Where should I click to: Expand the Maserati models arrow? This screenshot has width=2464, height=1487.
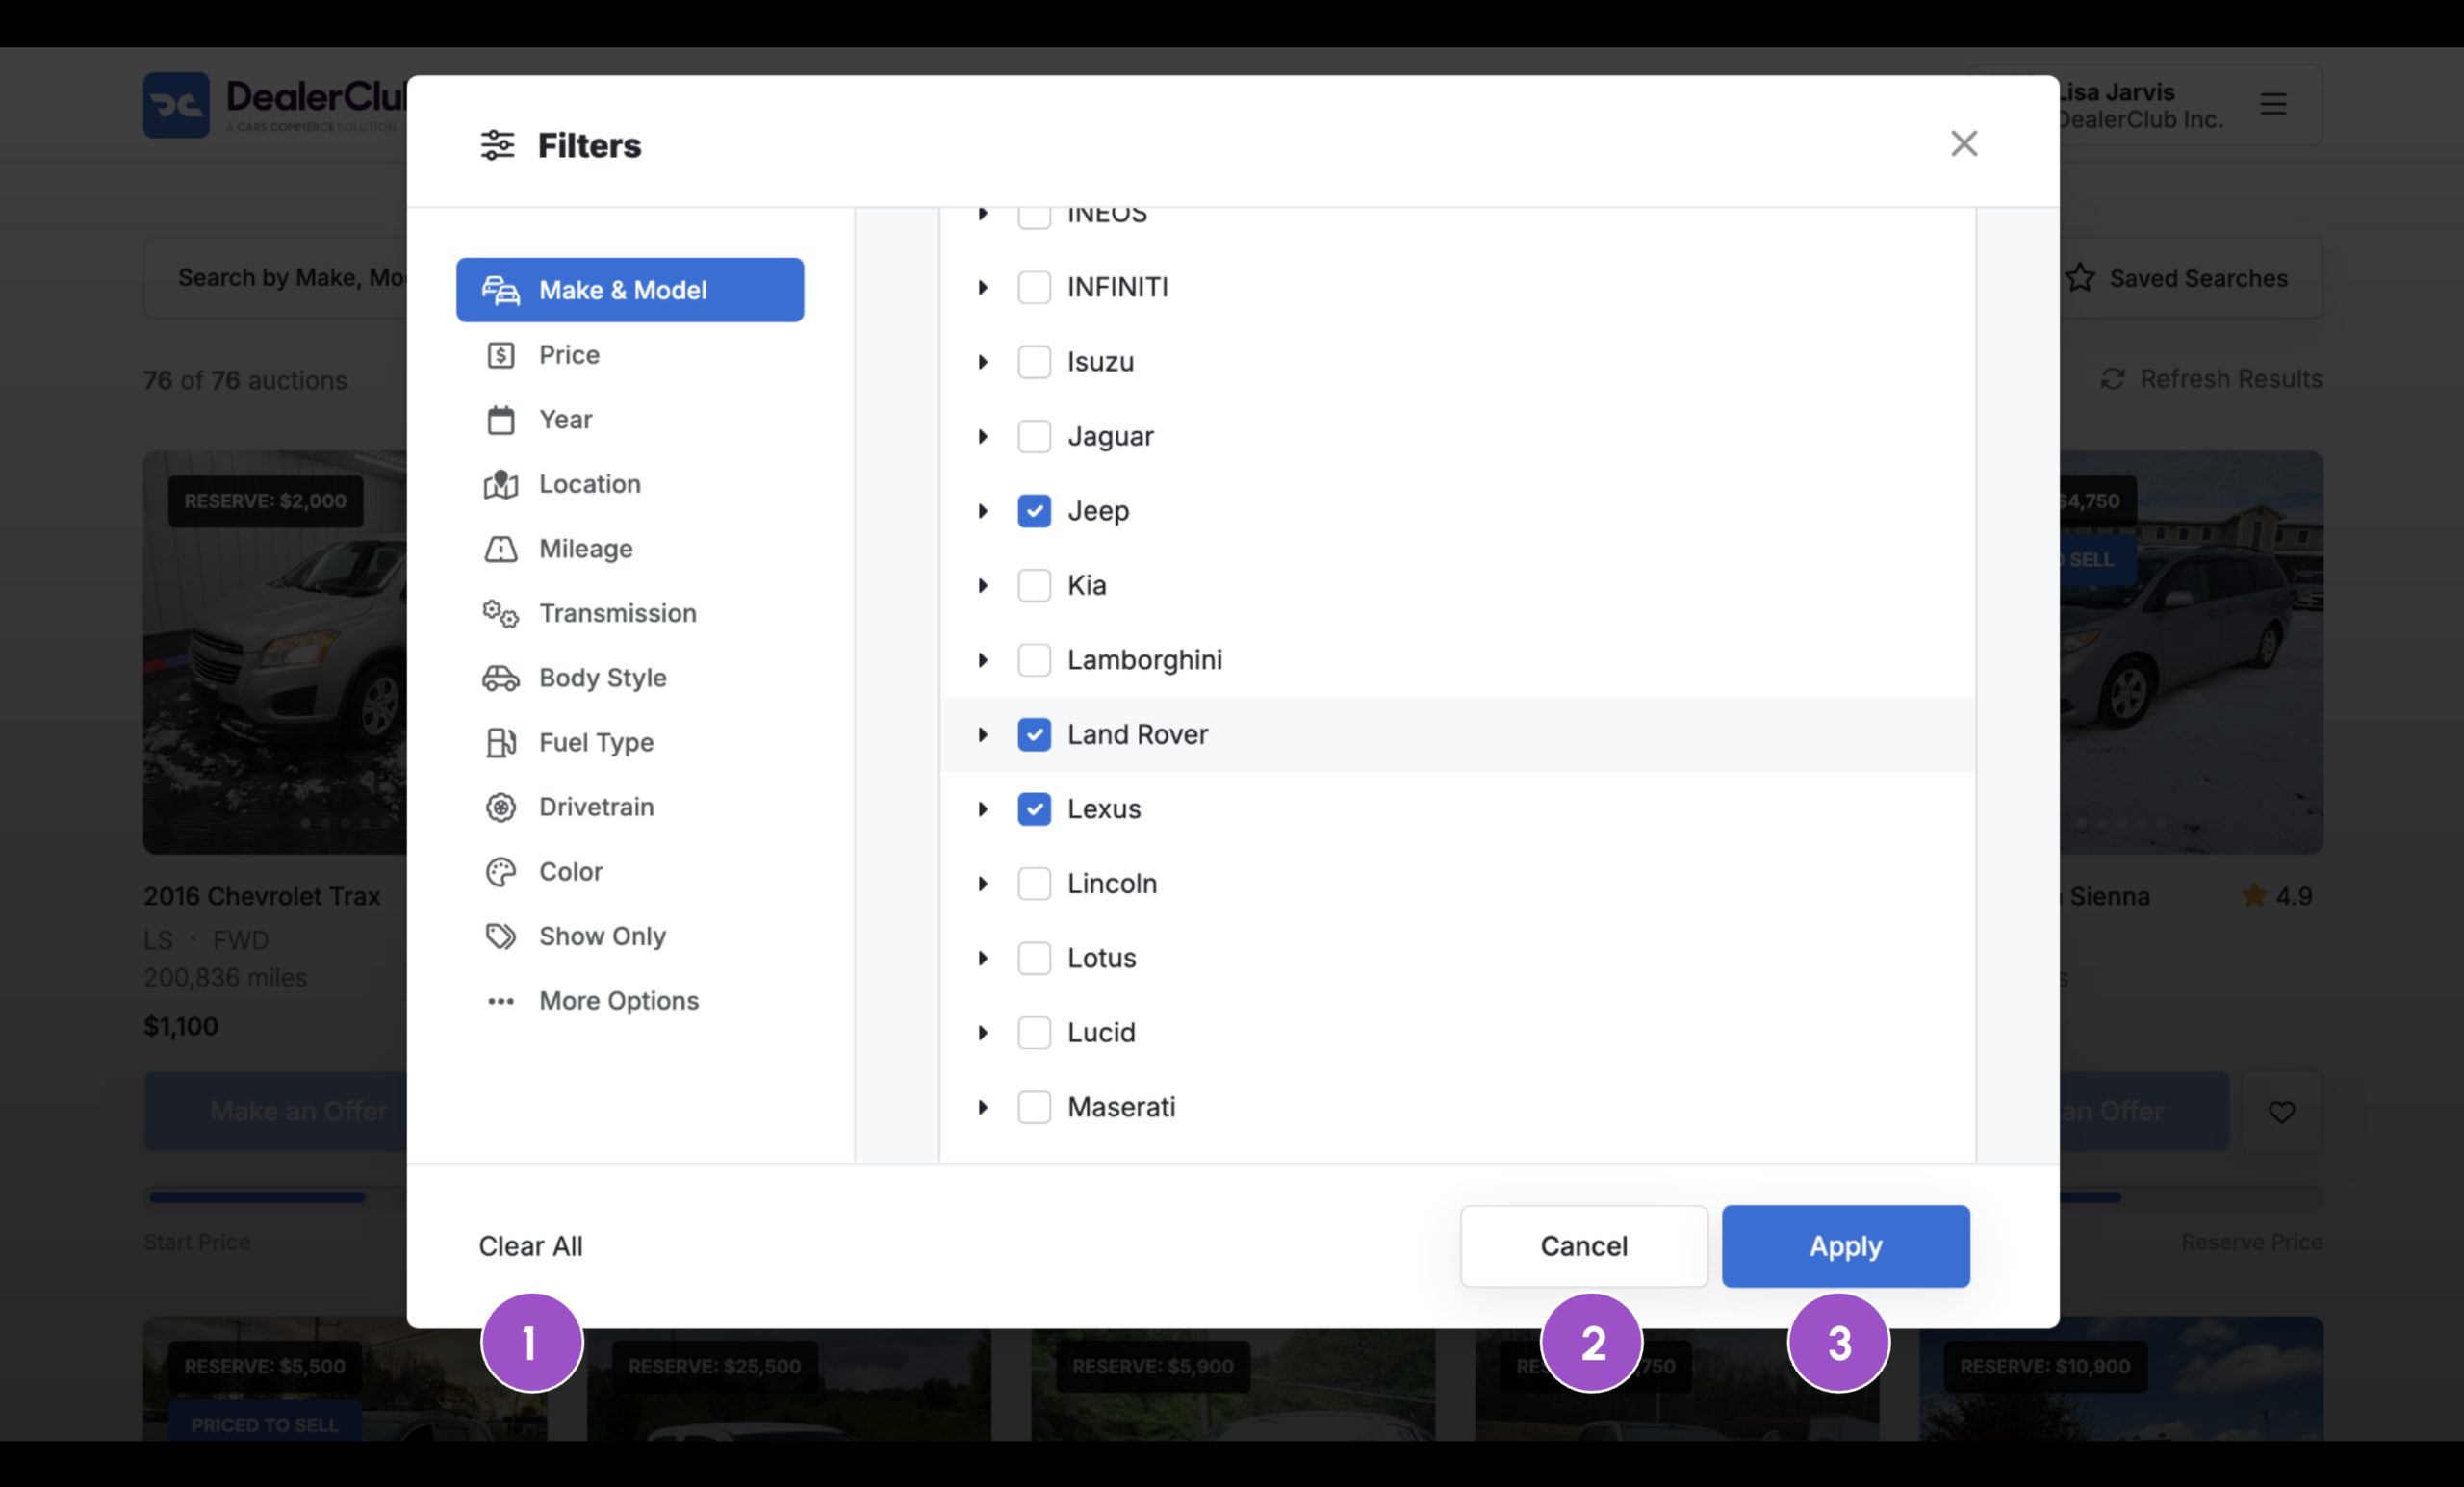pyautogui.click(x=983, y=1107)
